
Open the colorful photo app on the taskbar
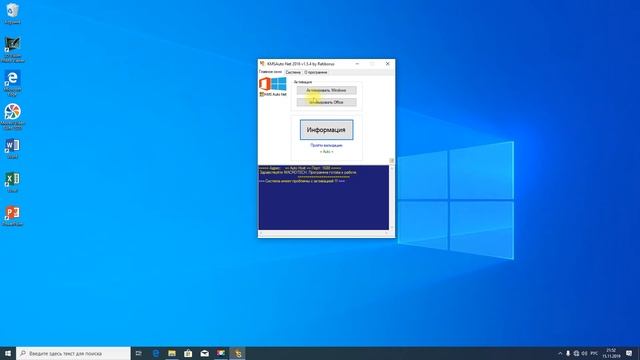221,353
